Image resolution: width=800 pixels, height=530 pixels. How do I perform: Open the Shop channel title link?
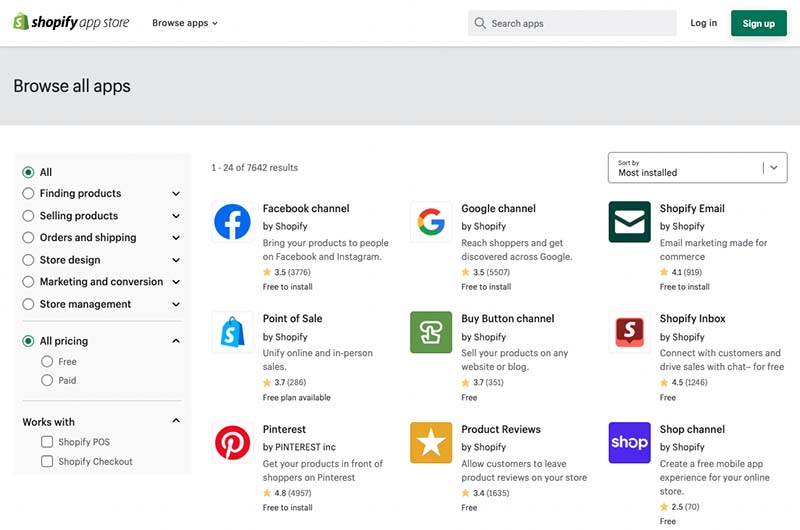692,430
